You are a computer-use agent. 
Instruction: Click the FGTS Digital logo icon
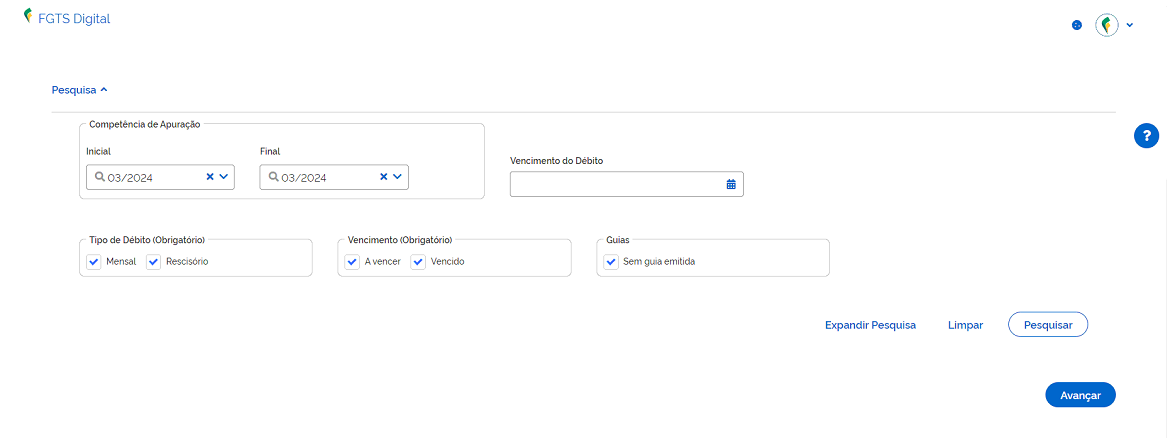(x=28, y=16)
